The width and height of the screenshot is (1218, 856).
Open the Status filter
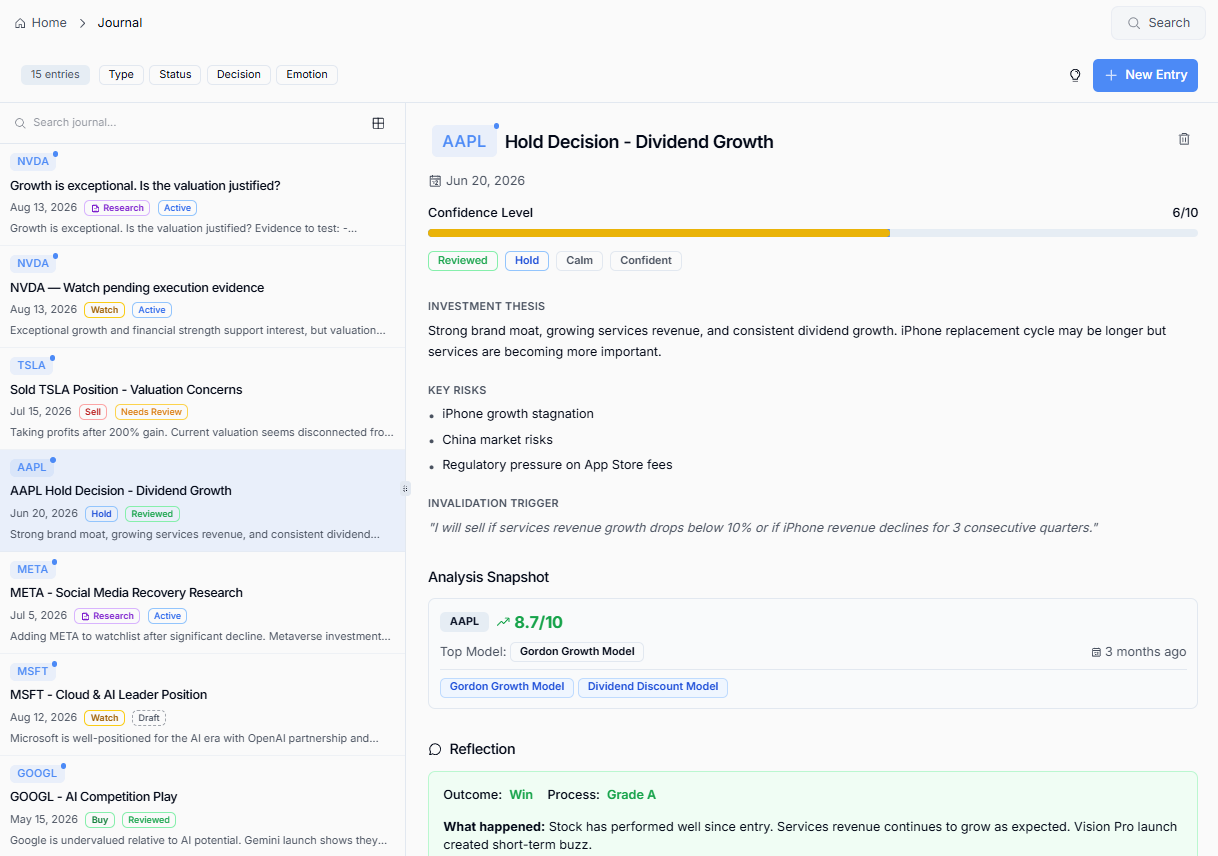pos(175,75)
